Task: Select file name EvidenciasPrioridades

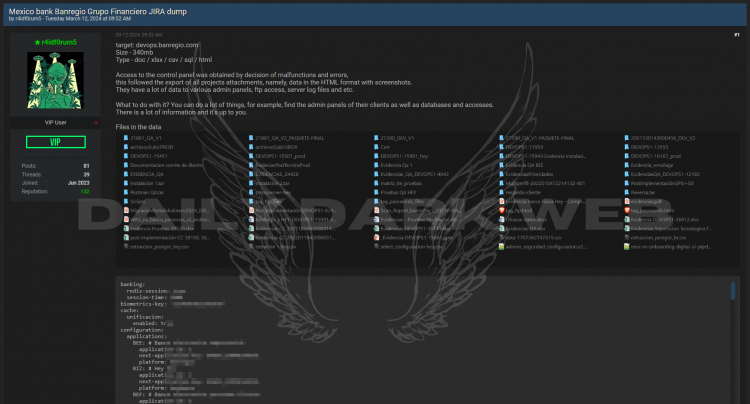Action: (529, 175)
